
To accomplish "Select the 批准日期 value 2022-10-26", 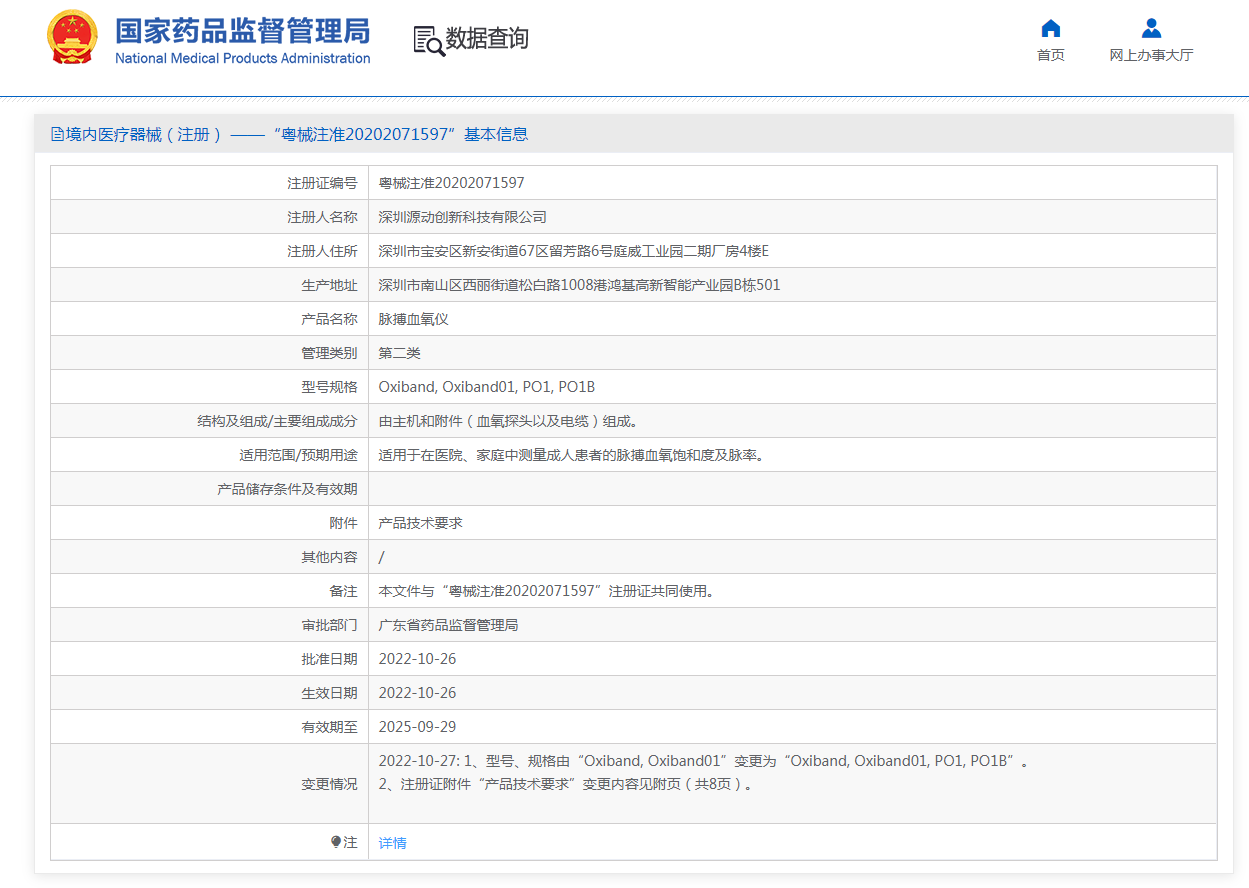I will tap(417, 659).
